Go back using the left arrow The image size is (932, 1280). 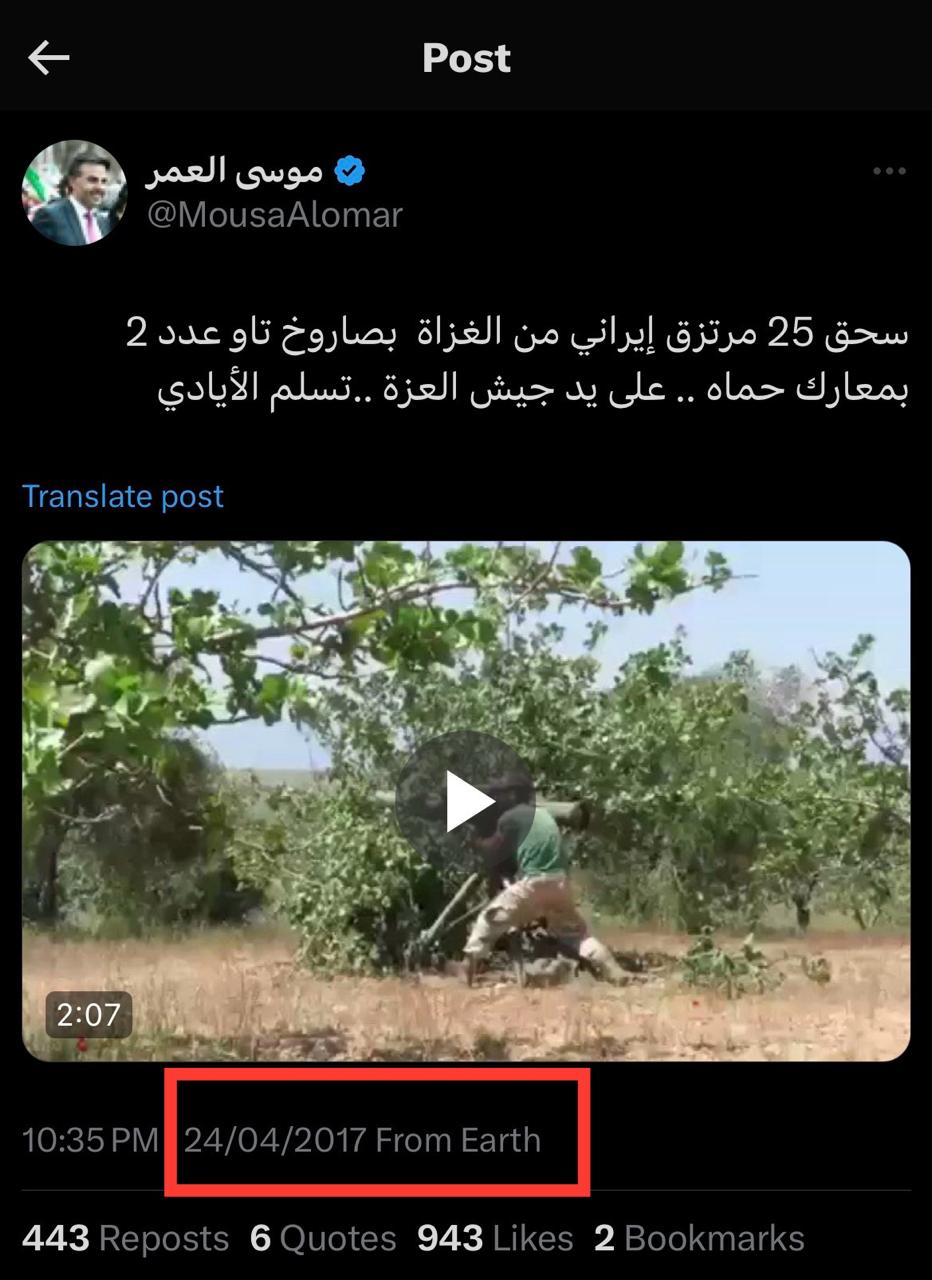pos(48,58)
